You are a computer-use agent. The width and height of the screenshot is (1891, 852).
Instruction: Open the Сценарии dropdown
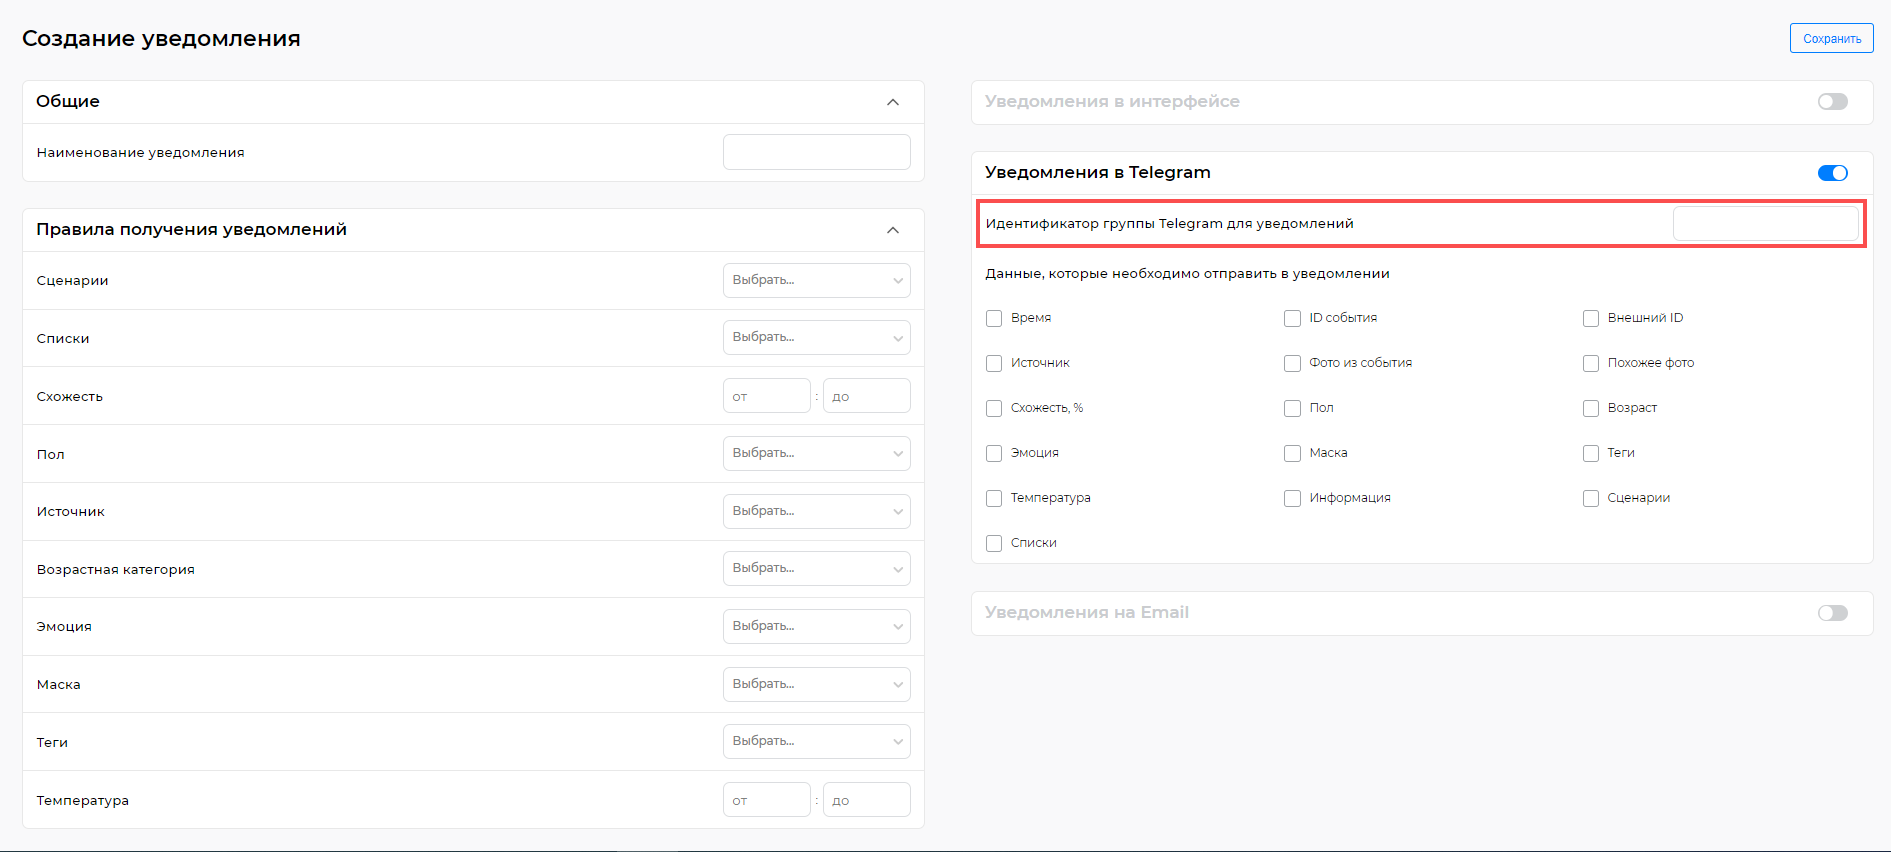click(x=816, y=280)
